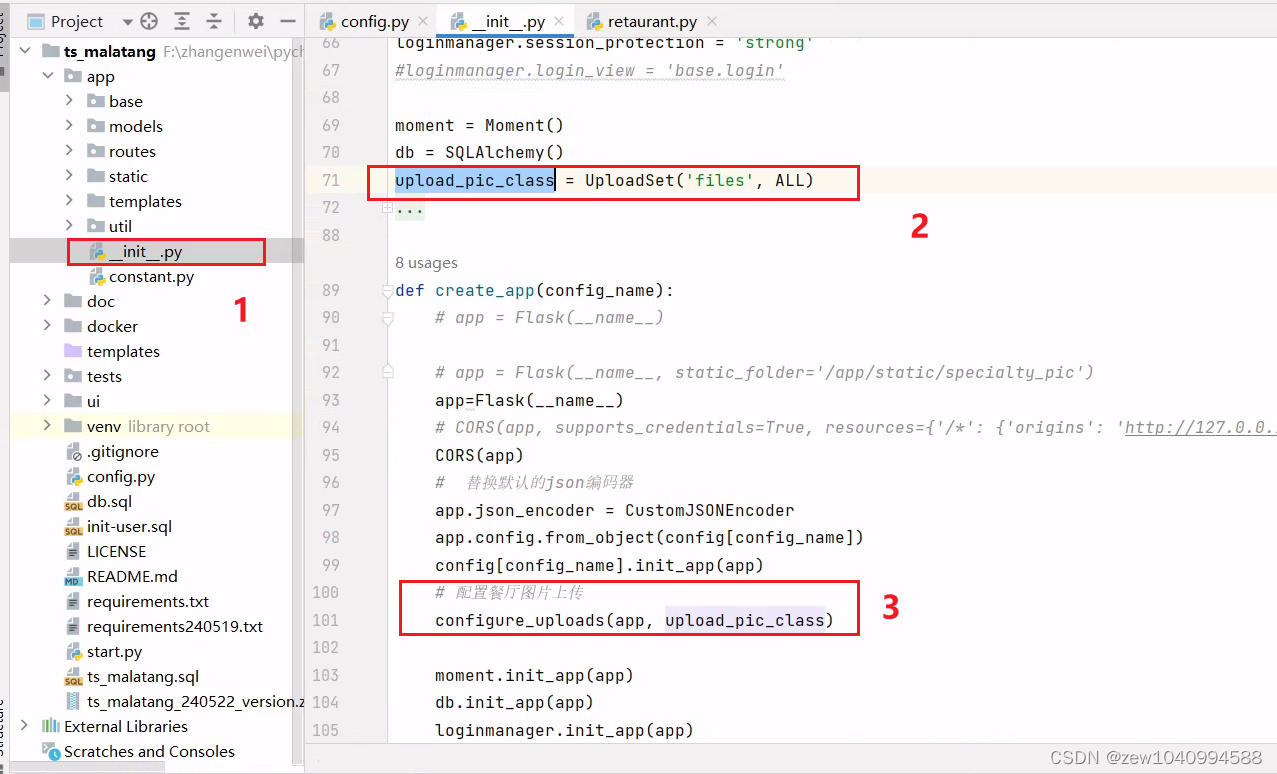Click the Scratches and Consoles icon
Viewport: 1277px width, 774px height.
click(51, 751)
